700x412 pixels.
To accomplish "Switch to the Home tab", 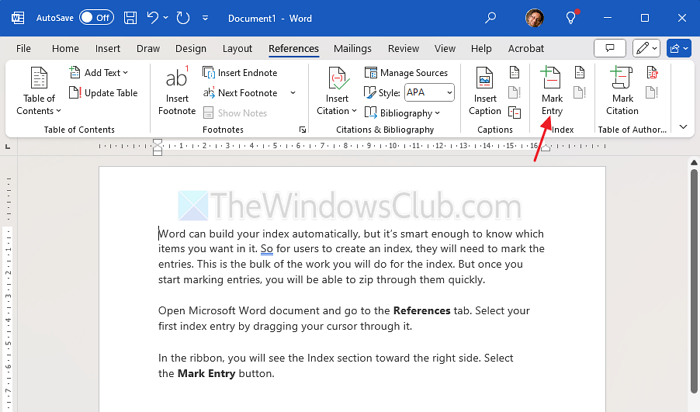I will [x=65, y=48].
